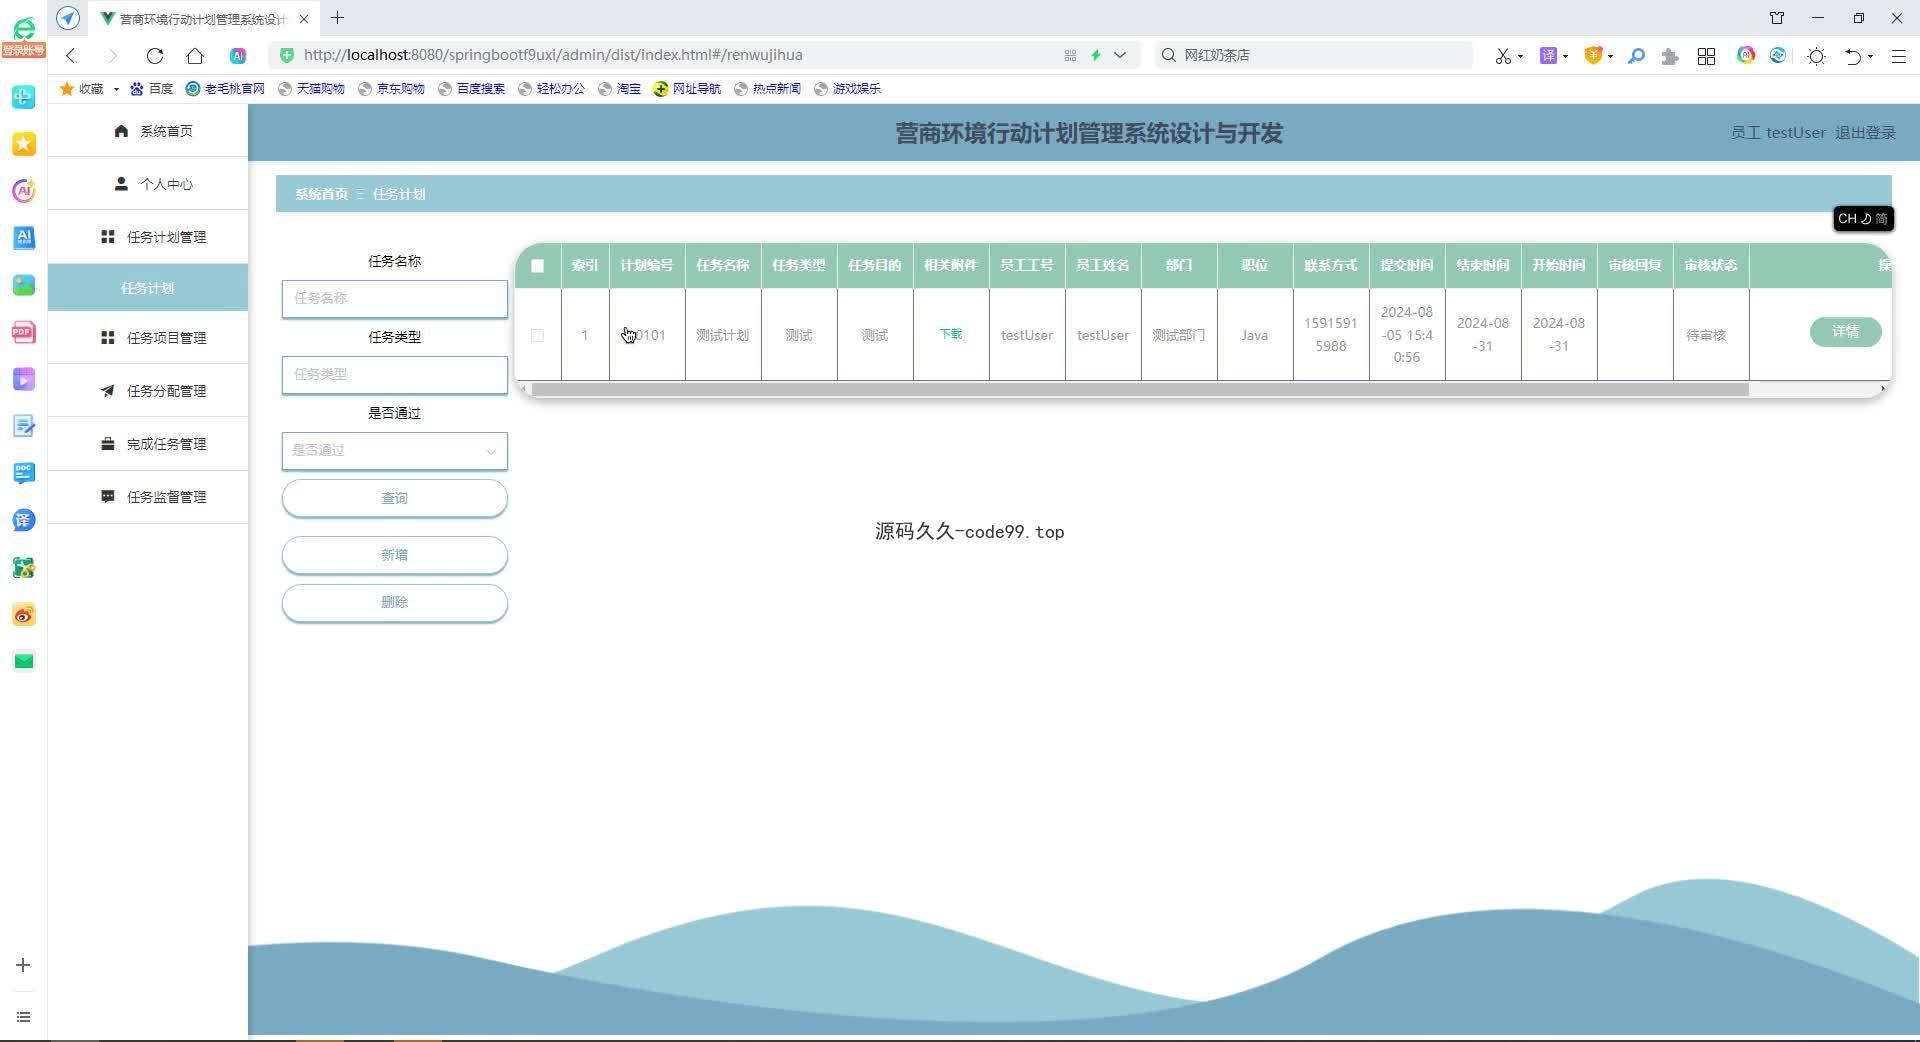The height and width of the screenshot is (1042, 1920).
Task: Expand 任务项目管理 menu section
Action: (148, 338)
